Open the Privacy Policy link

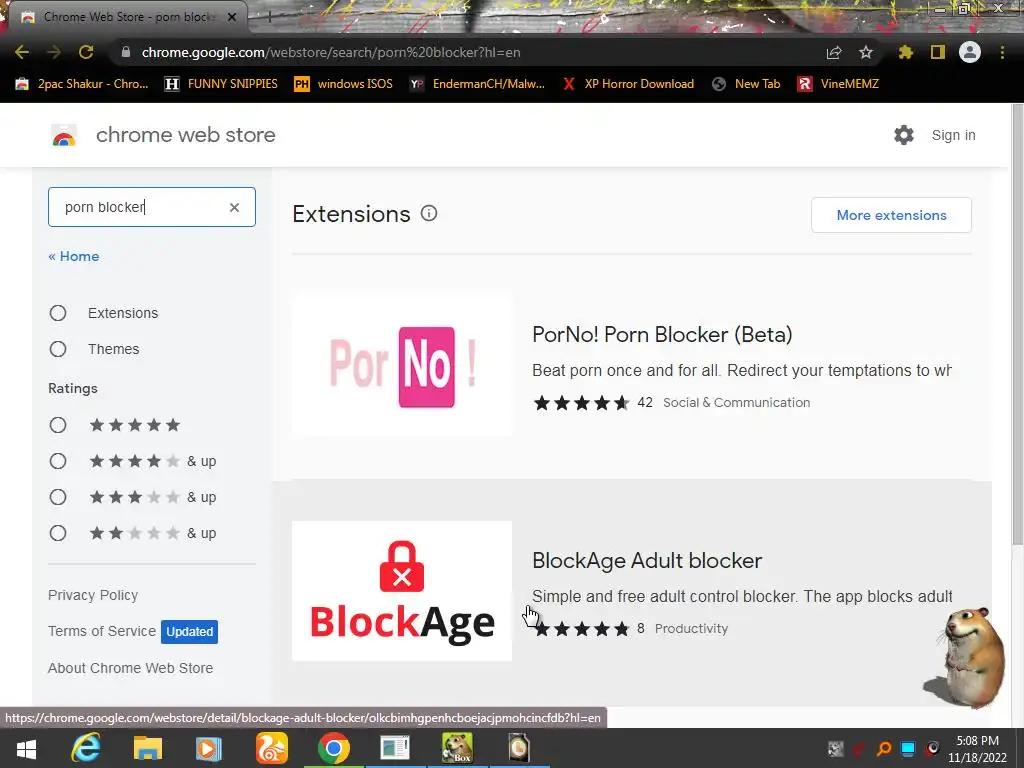[93, 596]
